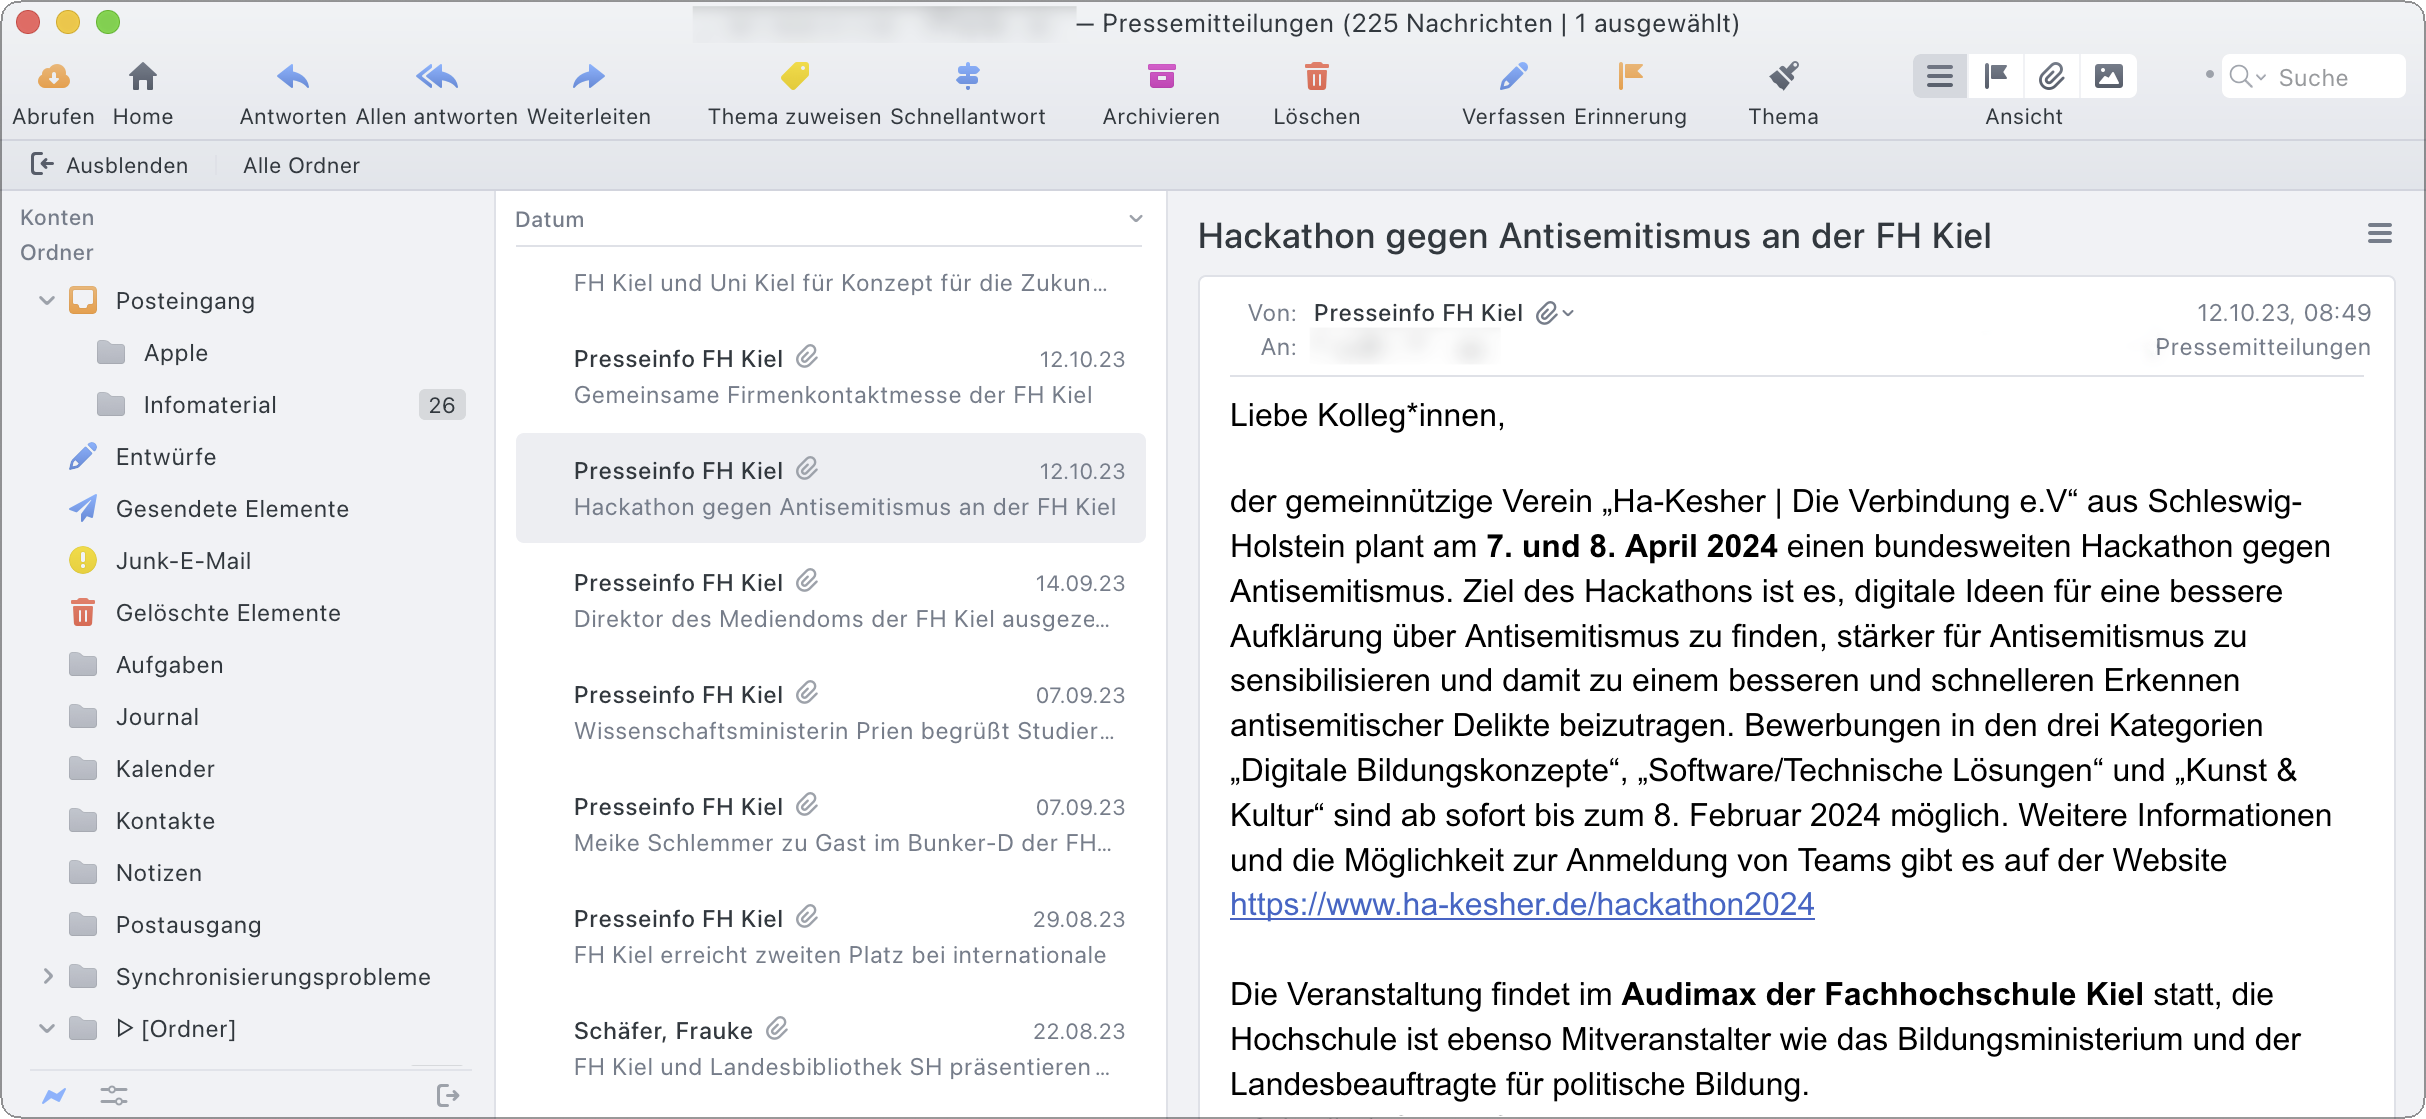
Task: Click the Schnellantwort signpost icon
Action: pyautogui.click(x=967, y=76)
